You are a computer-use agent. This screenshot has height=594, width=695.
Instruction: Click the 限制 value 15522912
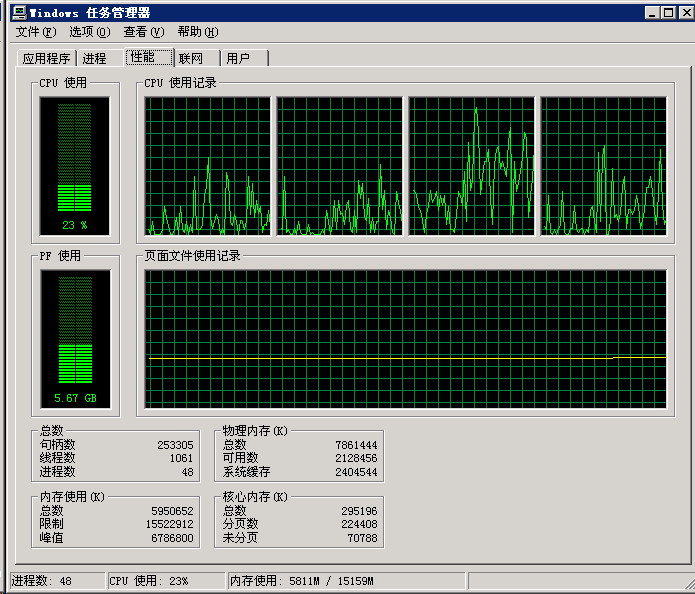(x=170, y=524)
